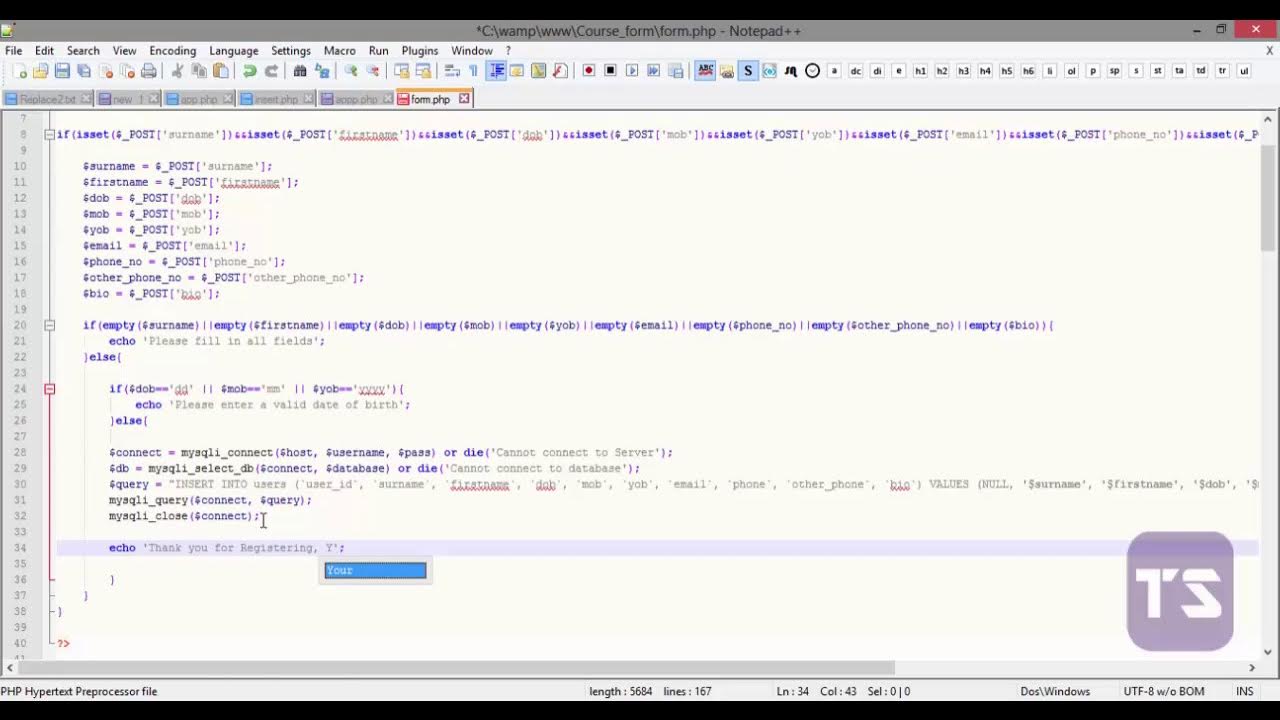
Task: Select 'Your' from the autocomplete popup
Action: tap(375, 570)
